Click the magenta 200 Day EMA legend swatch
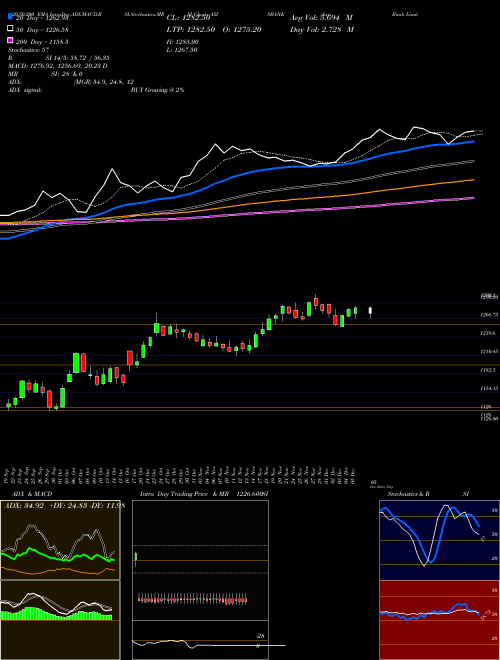 pyautogui.click(x=10, y=40)
